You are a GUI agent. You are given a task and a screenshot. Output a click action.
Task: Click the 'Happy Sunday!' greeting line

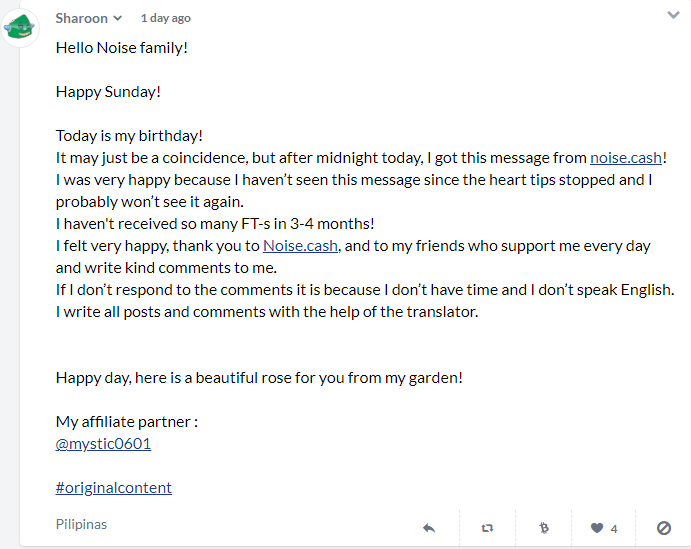(x=108, y=92)
